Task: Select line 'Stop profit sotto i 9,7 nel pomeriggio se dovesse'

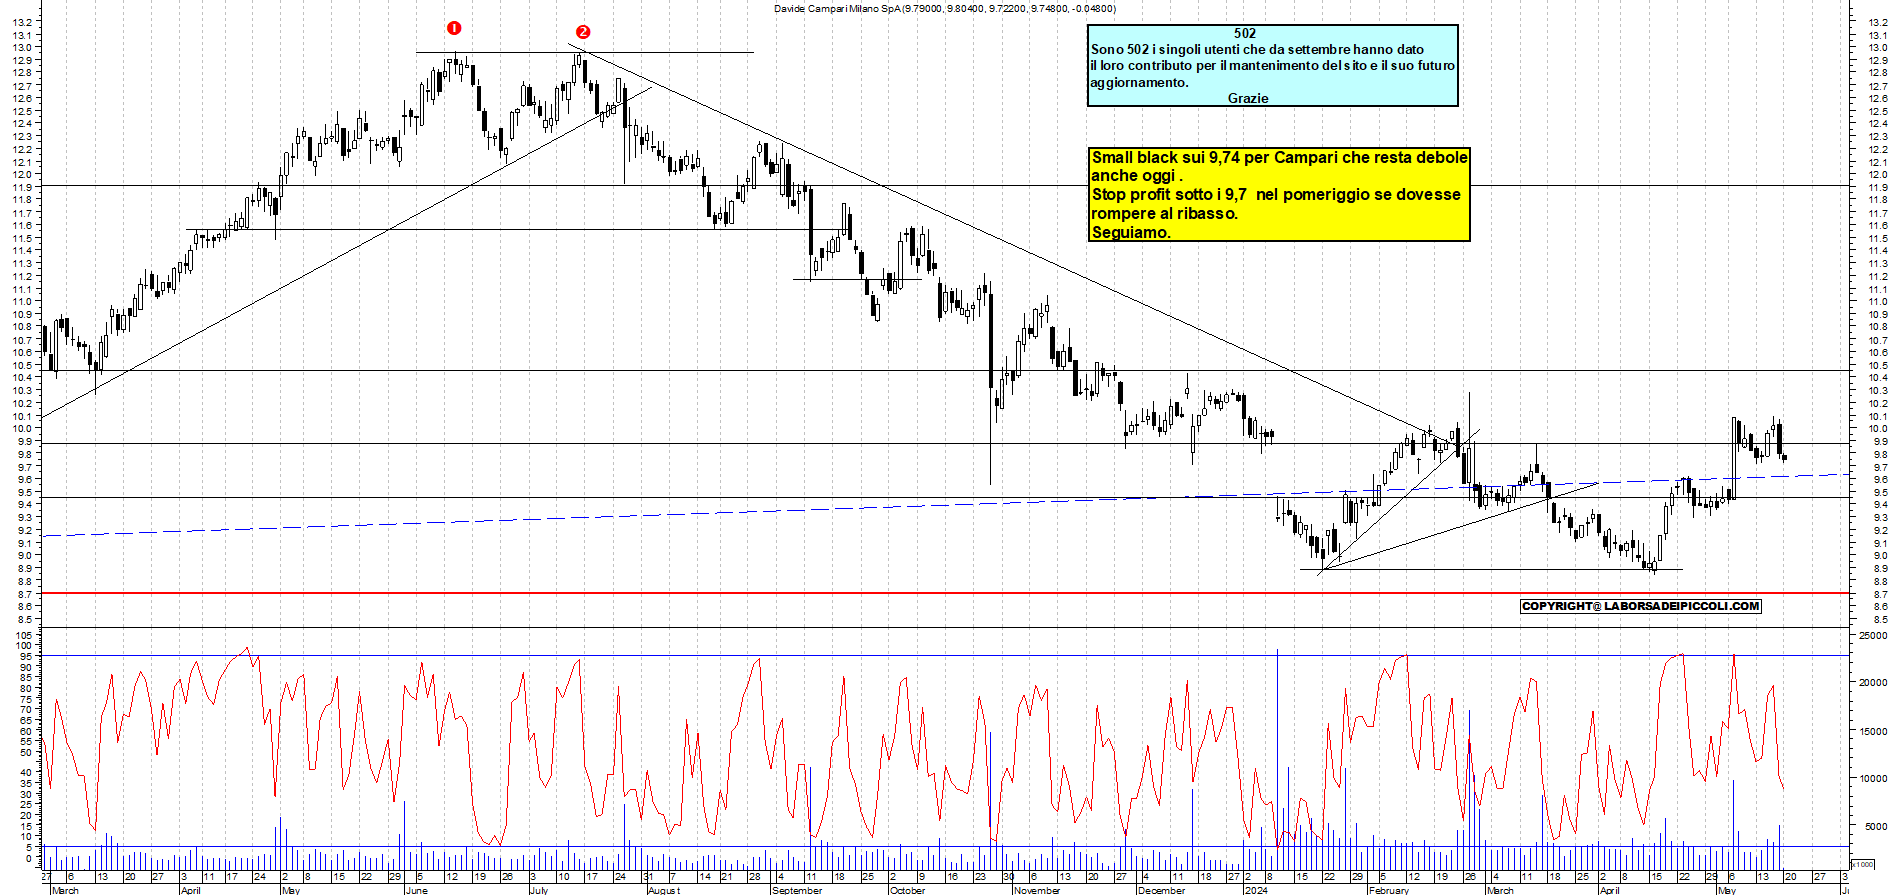Action: point(1276,194)
